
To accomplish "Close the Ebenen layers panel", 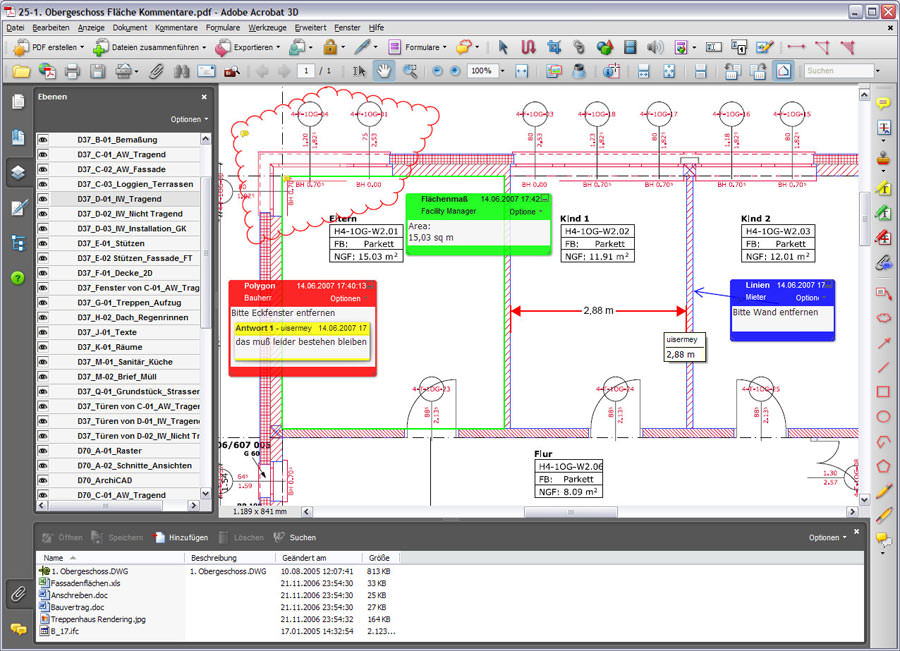I will (x=204, y=97).
